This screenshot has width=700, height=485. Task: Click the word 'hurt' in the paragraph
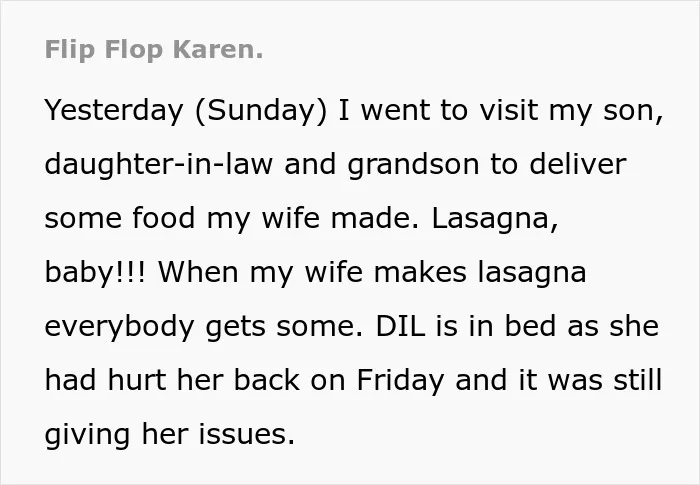click(x=137, y=380)
